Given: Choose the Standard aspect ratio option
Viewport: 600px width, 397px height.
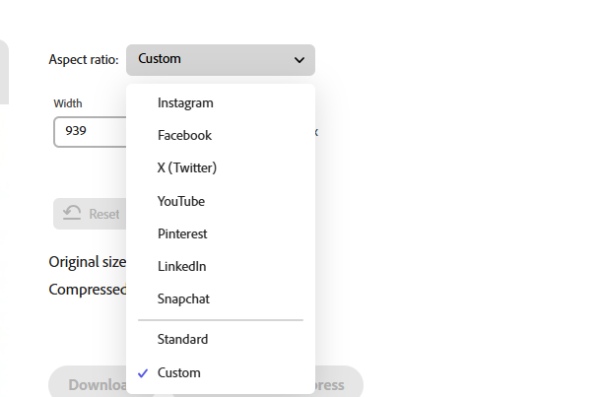Looking at the screenshot, I should point(220,339).
